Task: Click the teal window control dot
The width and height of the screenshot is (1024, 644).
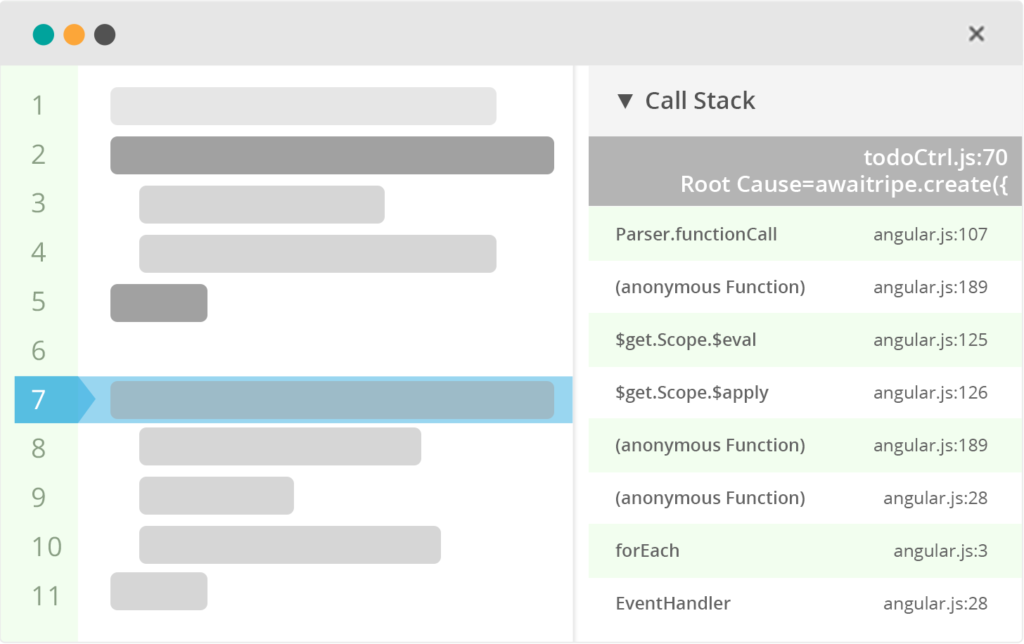Action: tap(43, 35)
